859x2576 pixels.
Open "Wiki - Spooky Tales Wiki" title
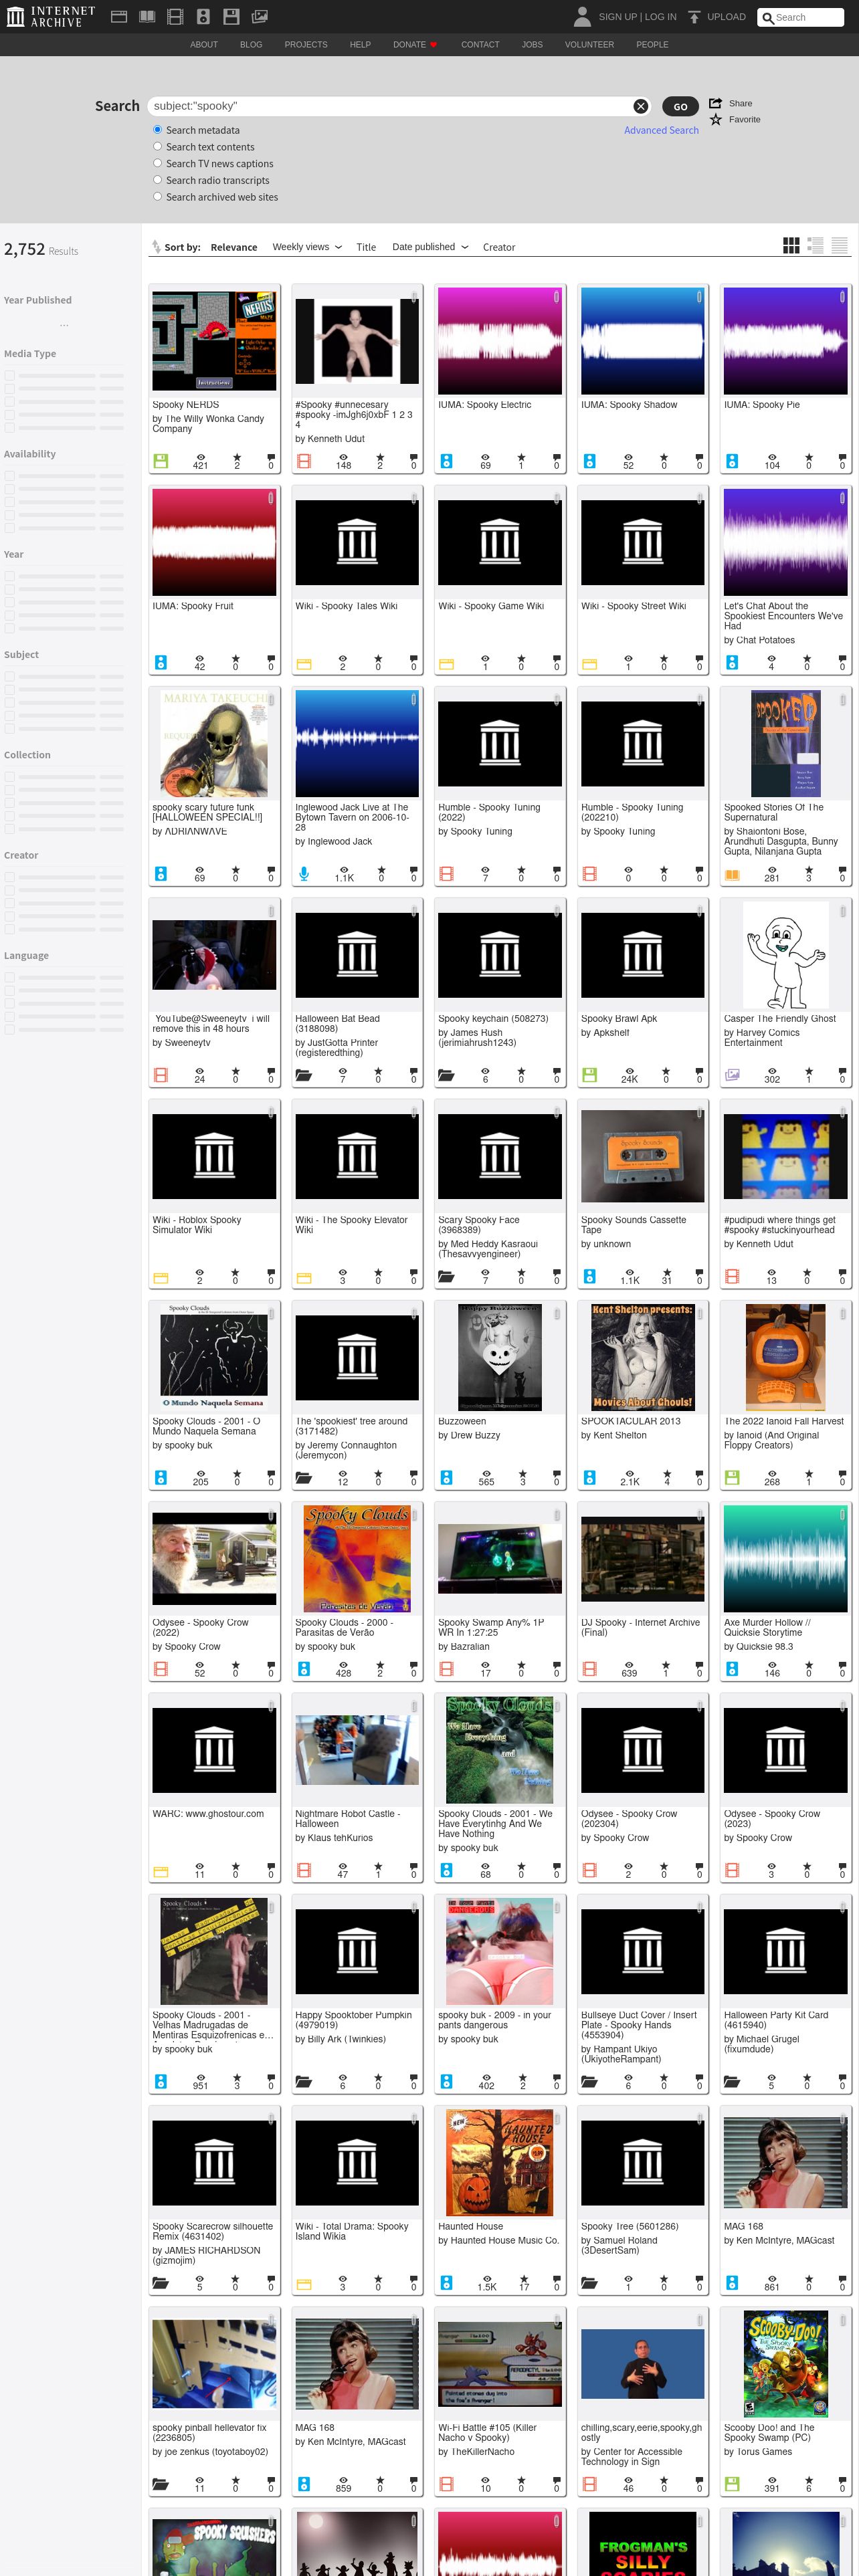tap(346, 606)
